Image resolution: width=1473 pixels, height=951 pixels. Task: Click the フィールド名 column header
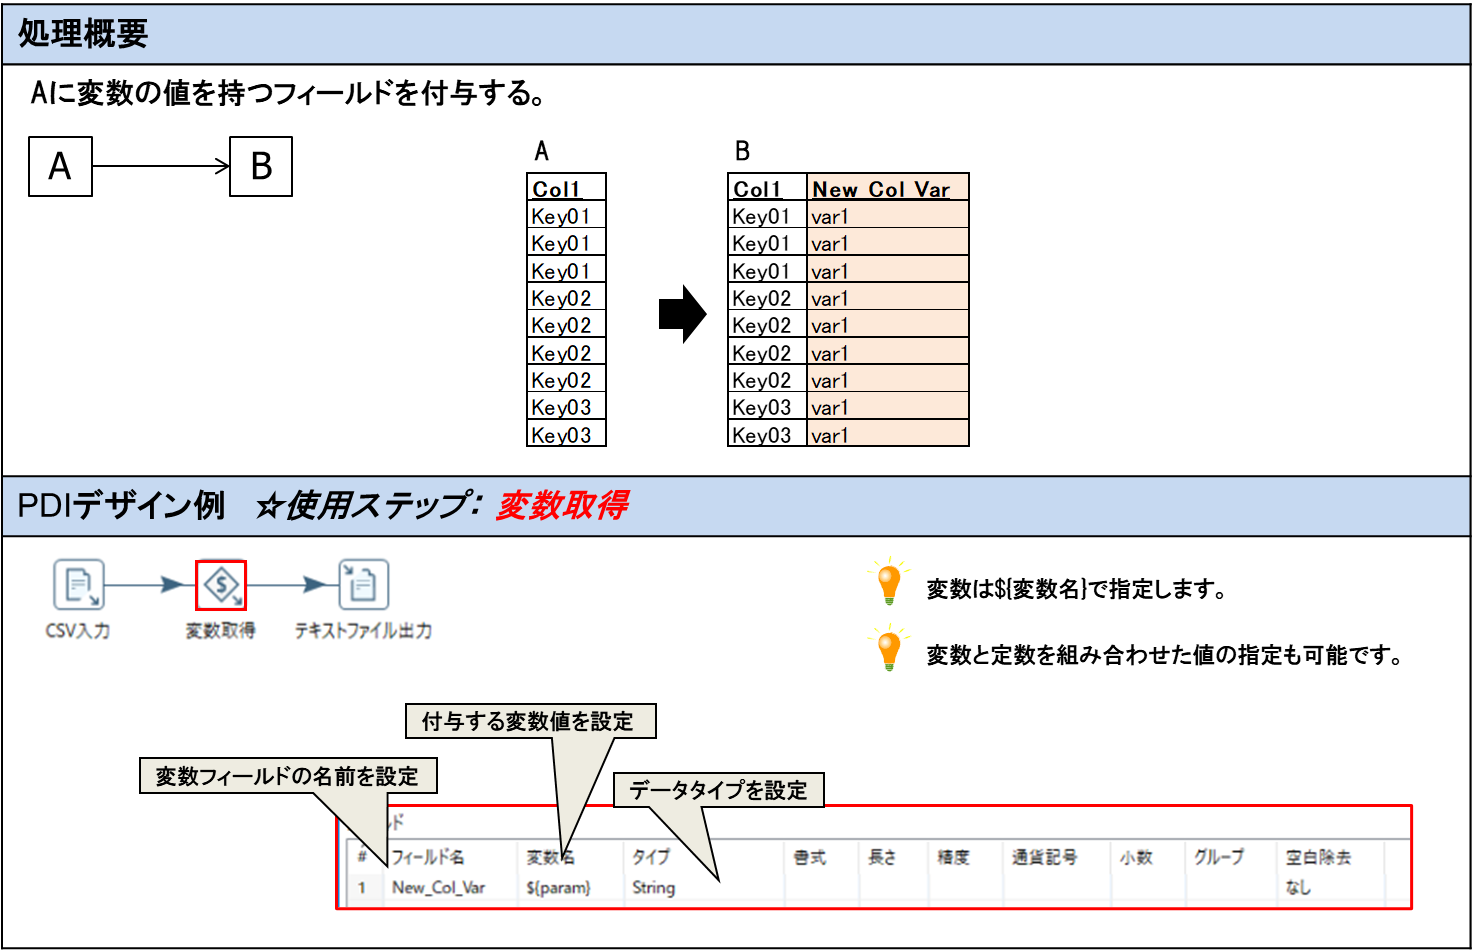[x=427, y=857]
